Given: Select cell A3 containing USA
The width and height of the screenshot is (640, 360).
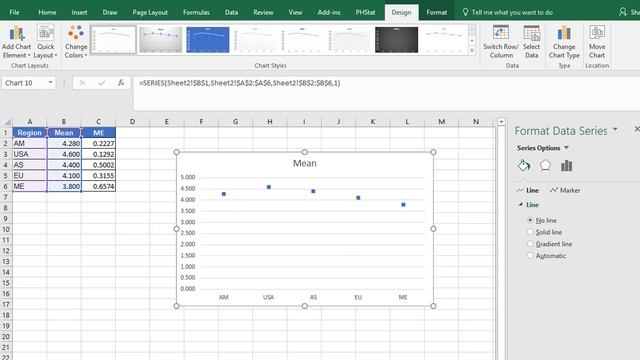Looking at the screenshot, I should [x=29, y=154].
